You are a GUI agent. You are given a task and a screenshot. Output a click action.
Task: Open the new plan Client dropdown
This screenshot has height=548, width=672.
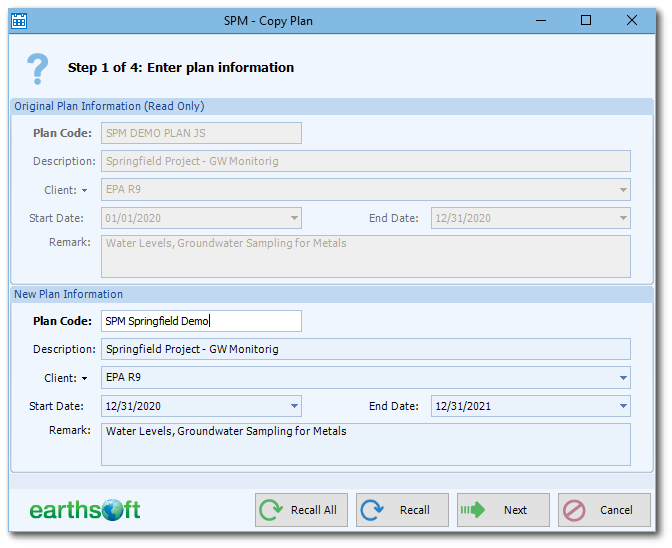click(623, 378)
